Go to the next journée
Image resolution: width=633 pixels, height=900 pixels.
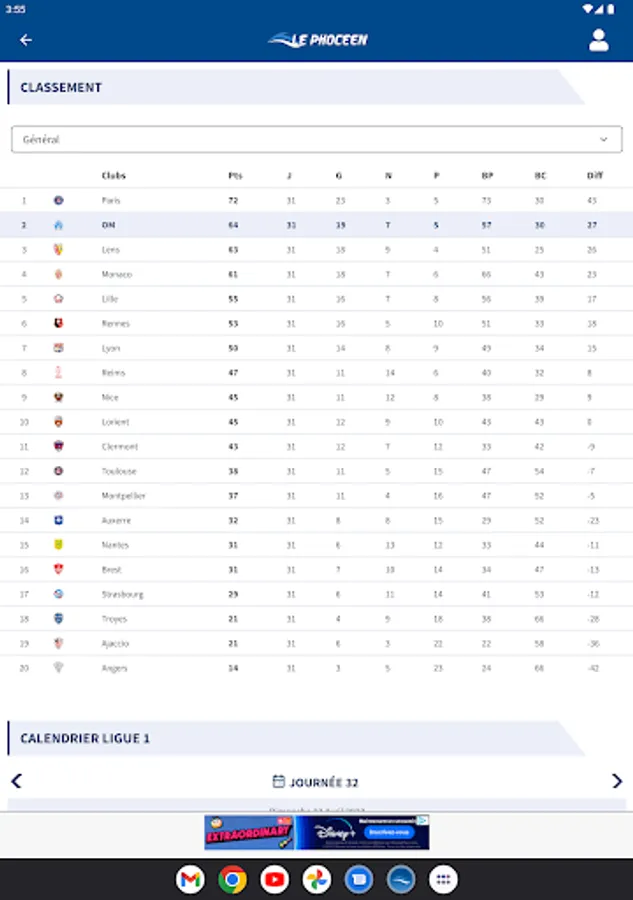[x=616, y=781]
